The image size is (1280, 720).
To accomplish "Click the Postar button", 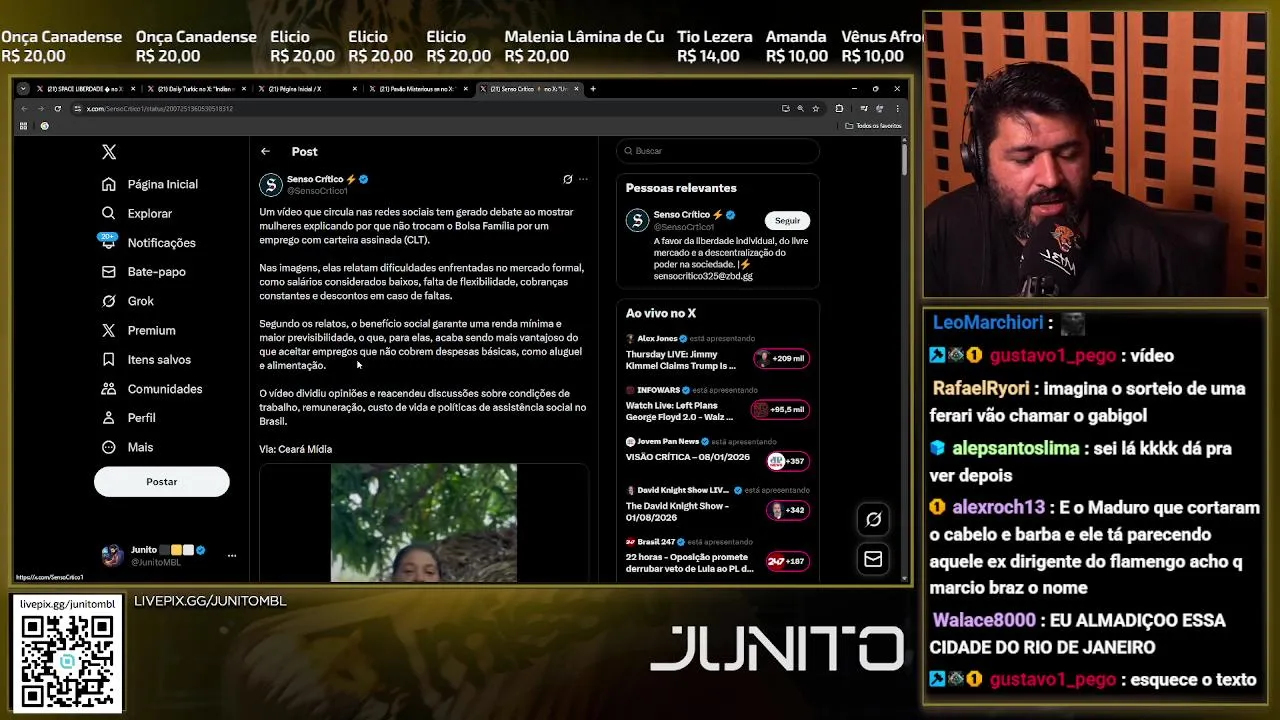I will 161,482.
